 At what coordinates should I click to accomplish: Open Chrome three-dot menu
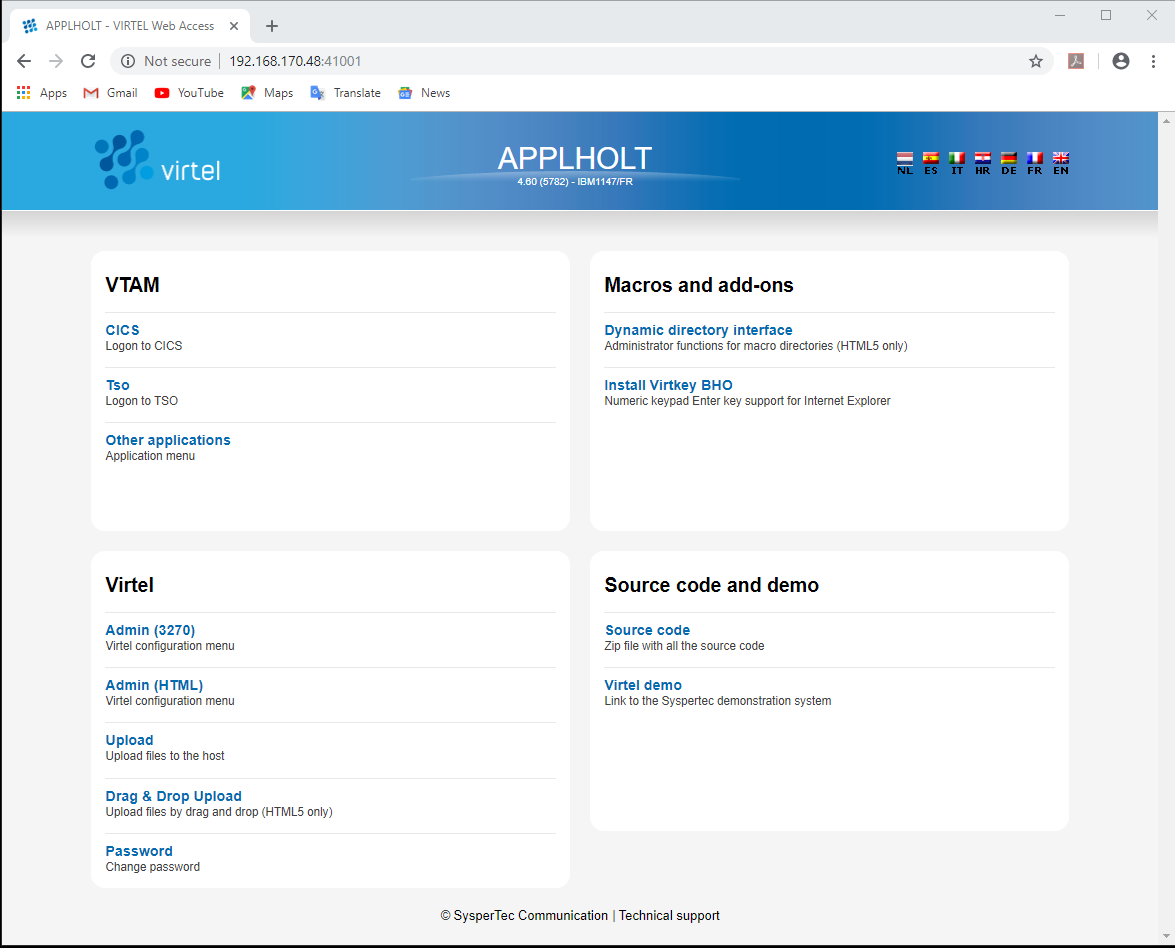click(x=1153, y=61)
